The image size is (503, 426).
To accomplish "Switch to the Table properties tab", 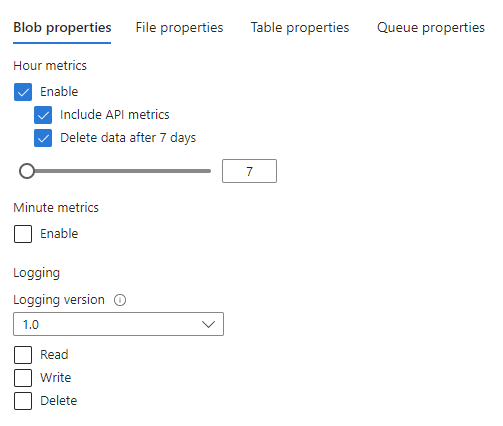I will (300, 28).
